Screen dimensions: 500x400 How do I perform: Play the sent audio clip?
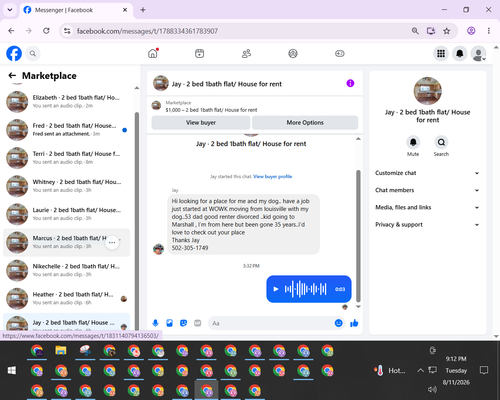pos(276,289)
